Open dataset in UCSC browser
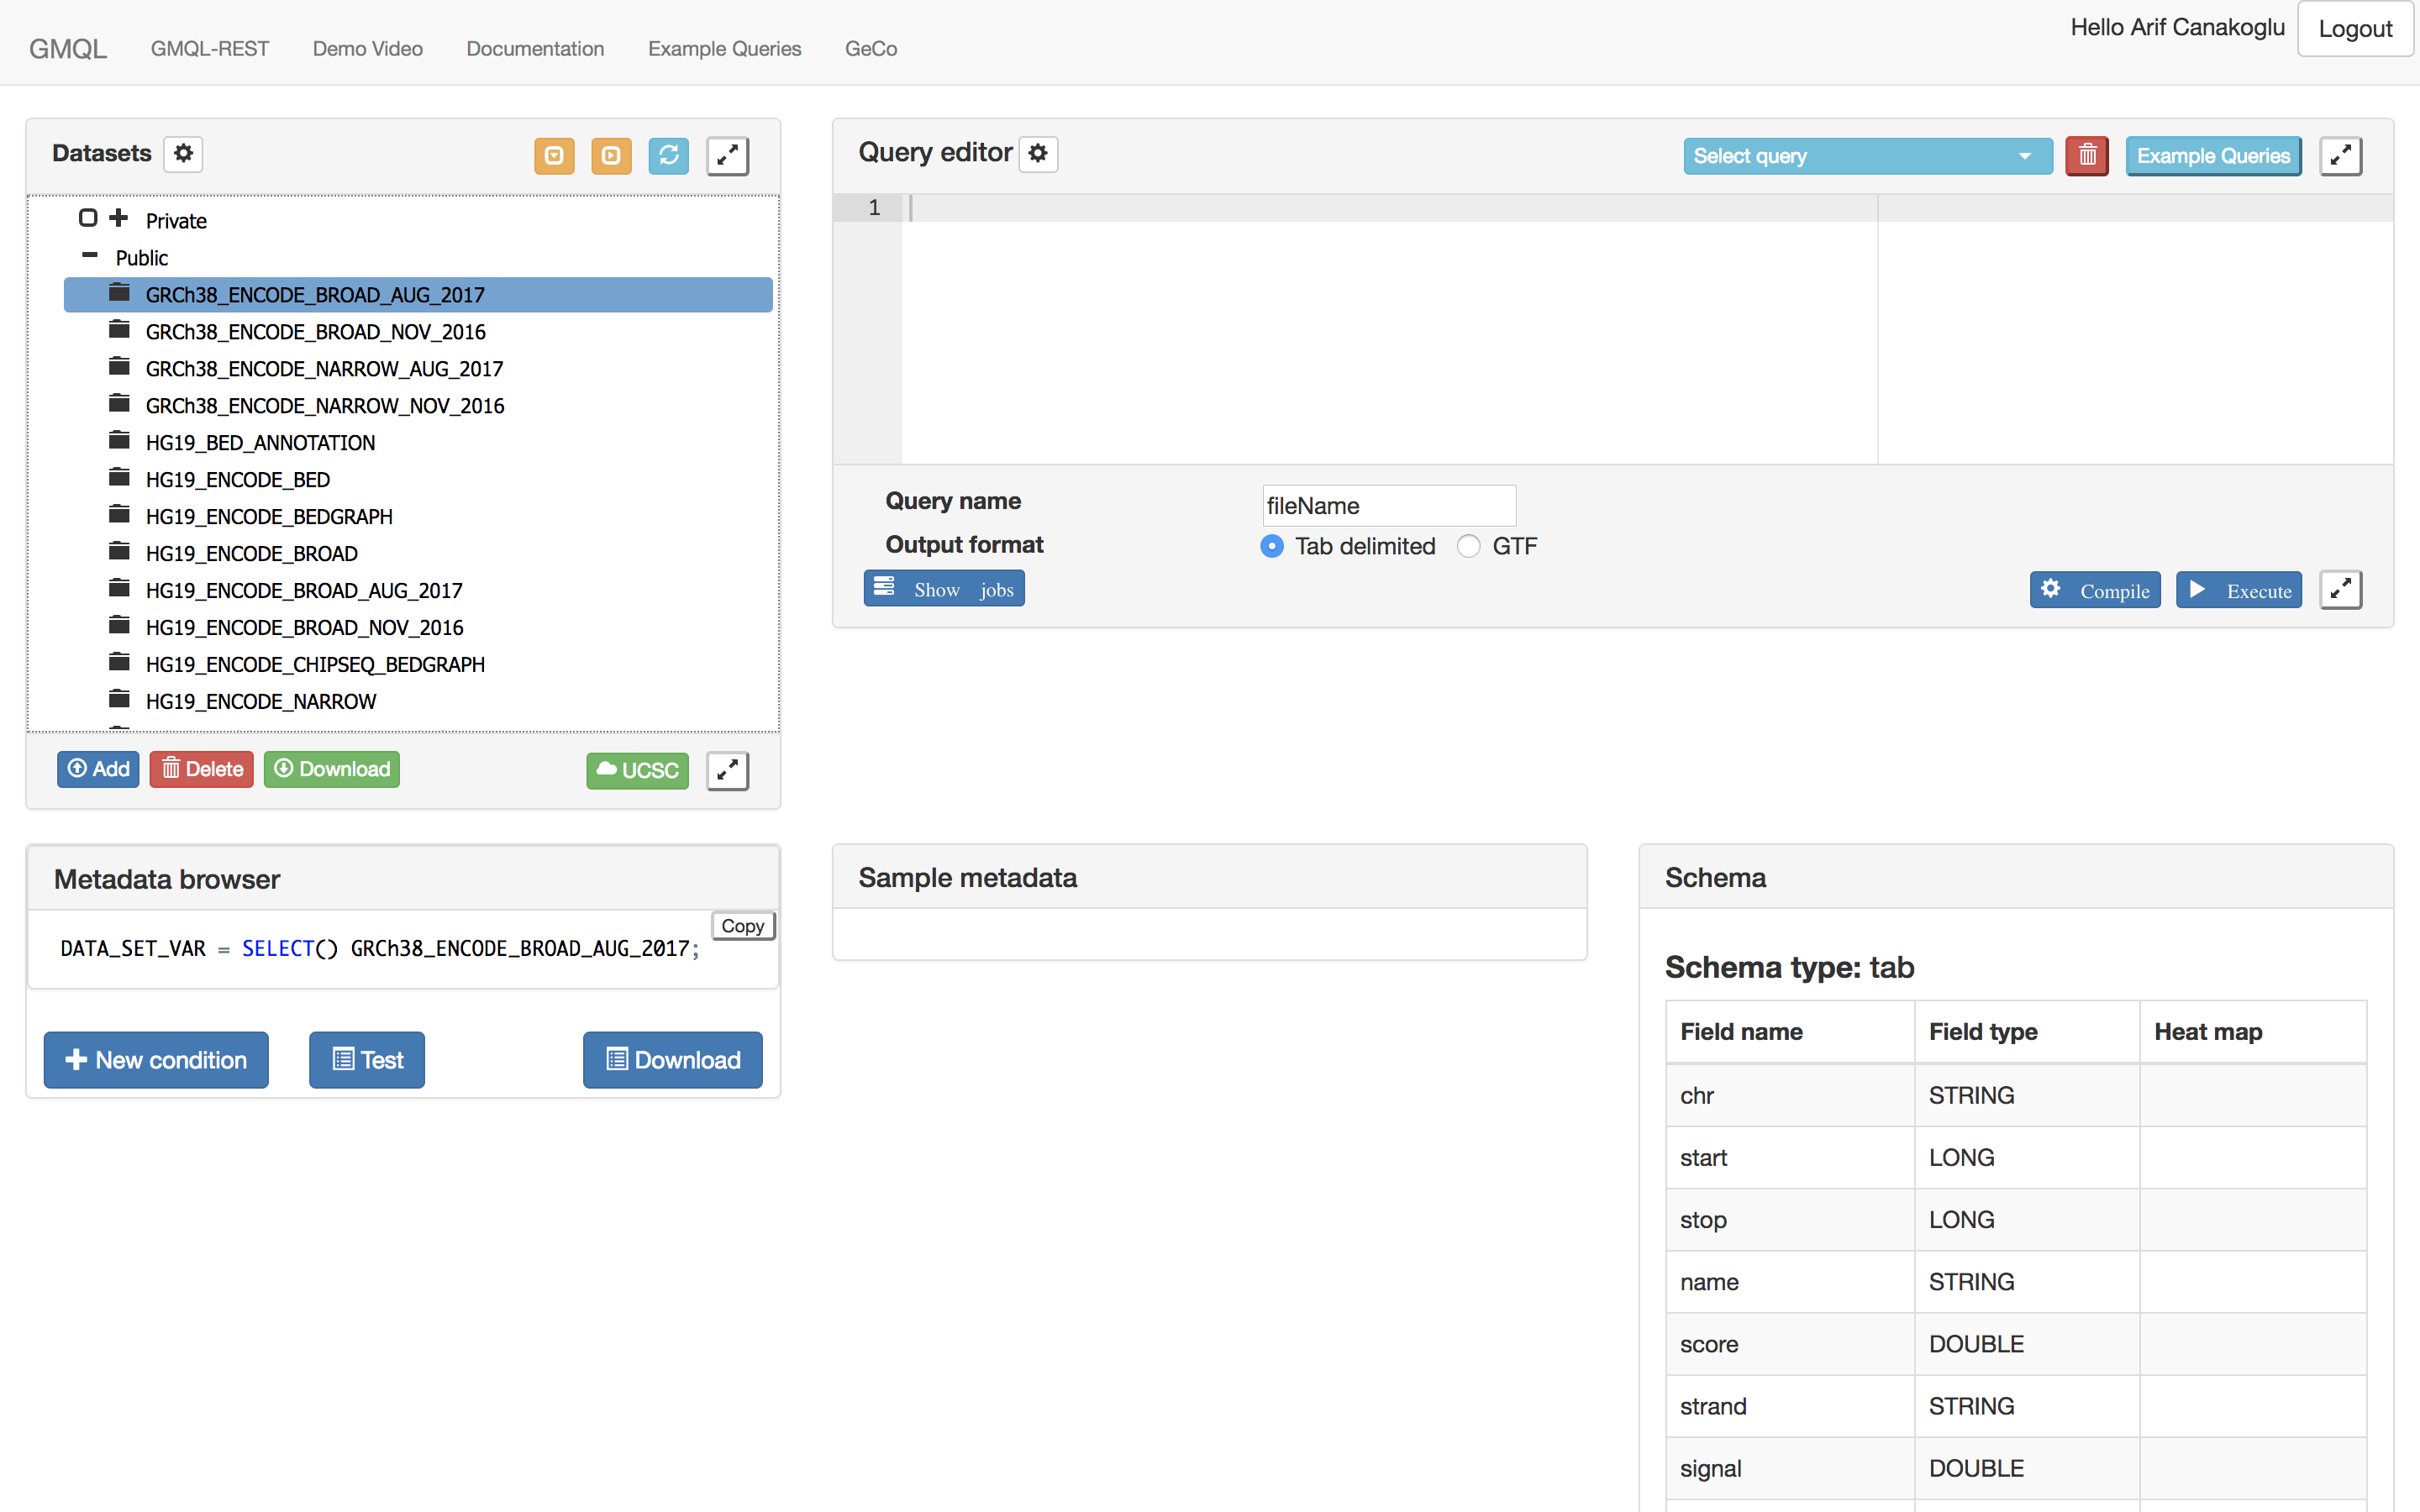Image resolution: width=2420 pixels, height=1512 pixels. [x=637, y=770]
